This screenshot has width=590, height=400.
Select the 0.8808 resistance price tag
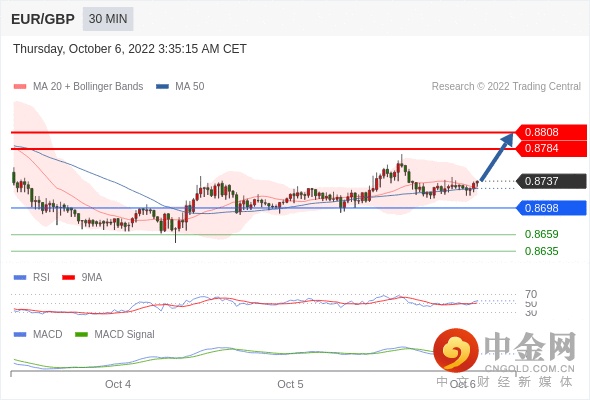(551, 132)
